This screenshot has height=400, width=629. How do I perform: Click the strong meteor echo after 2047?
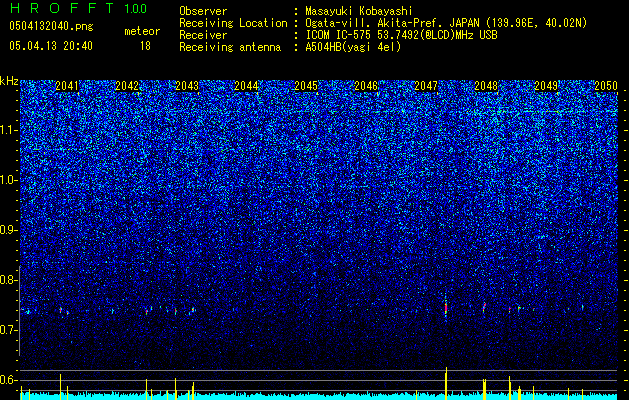(x=446, y=307)
